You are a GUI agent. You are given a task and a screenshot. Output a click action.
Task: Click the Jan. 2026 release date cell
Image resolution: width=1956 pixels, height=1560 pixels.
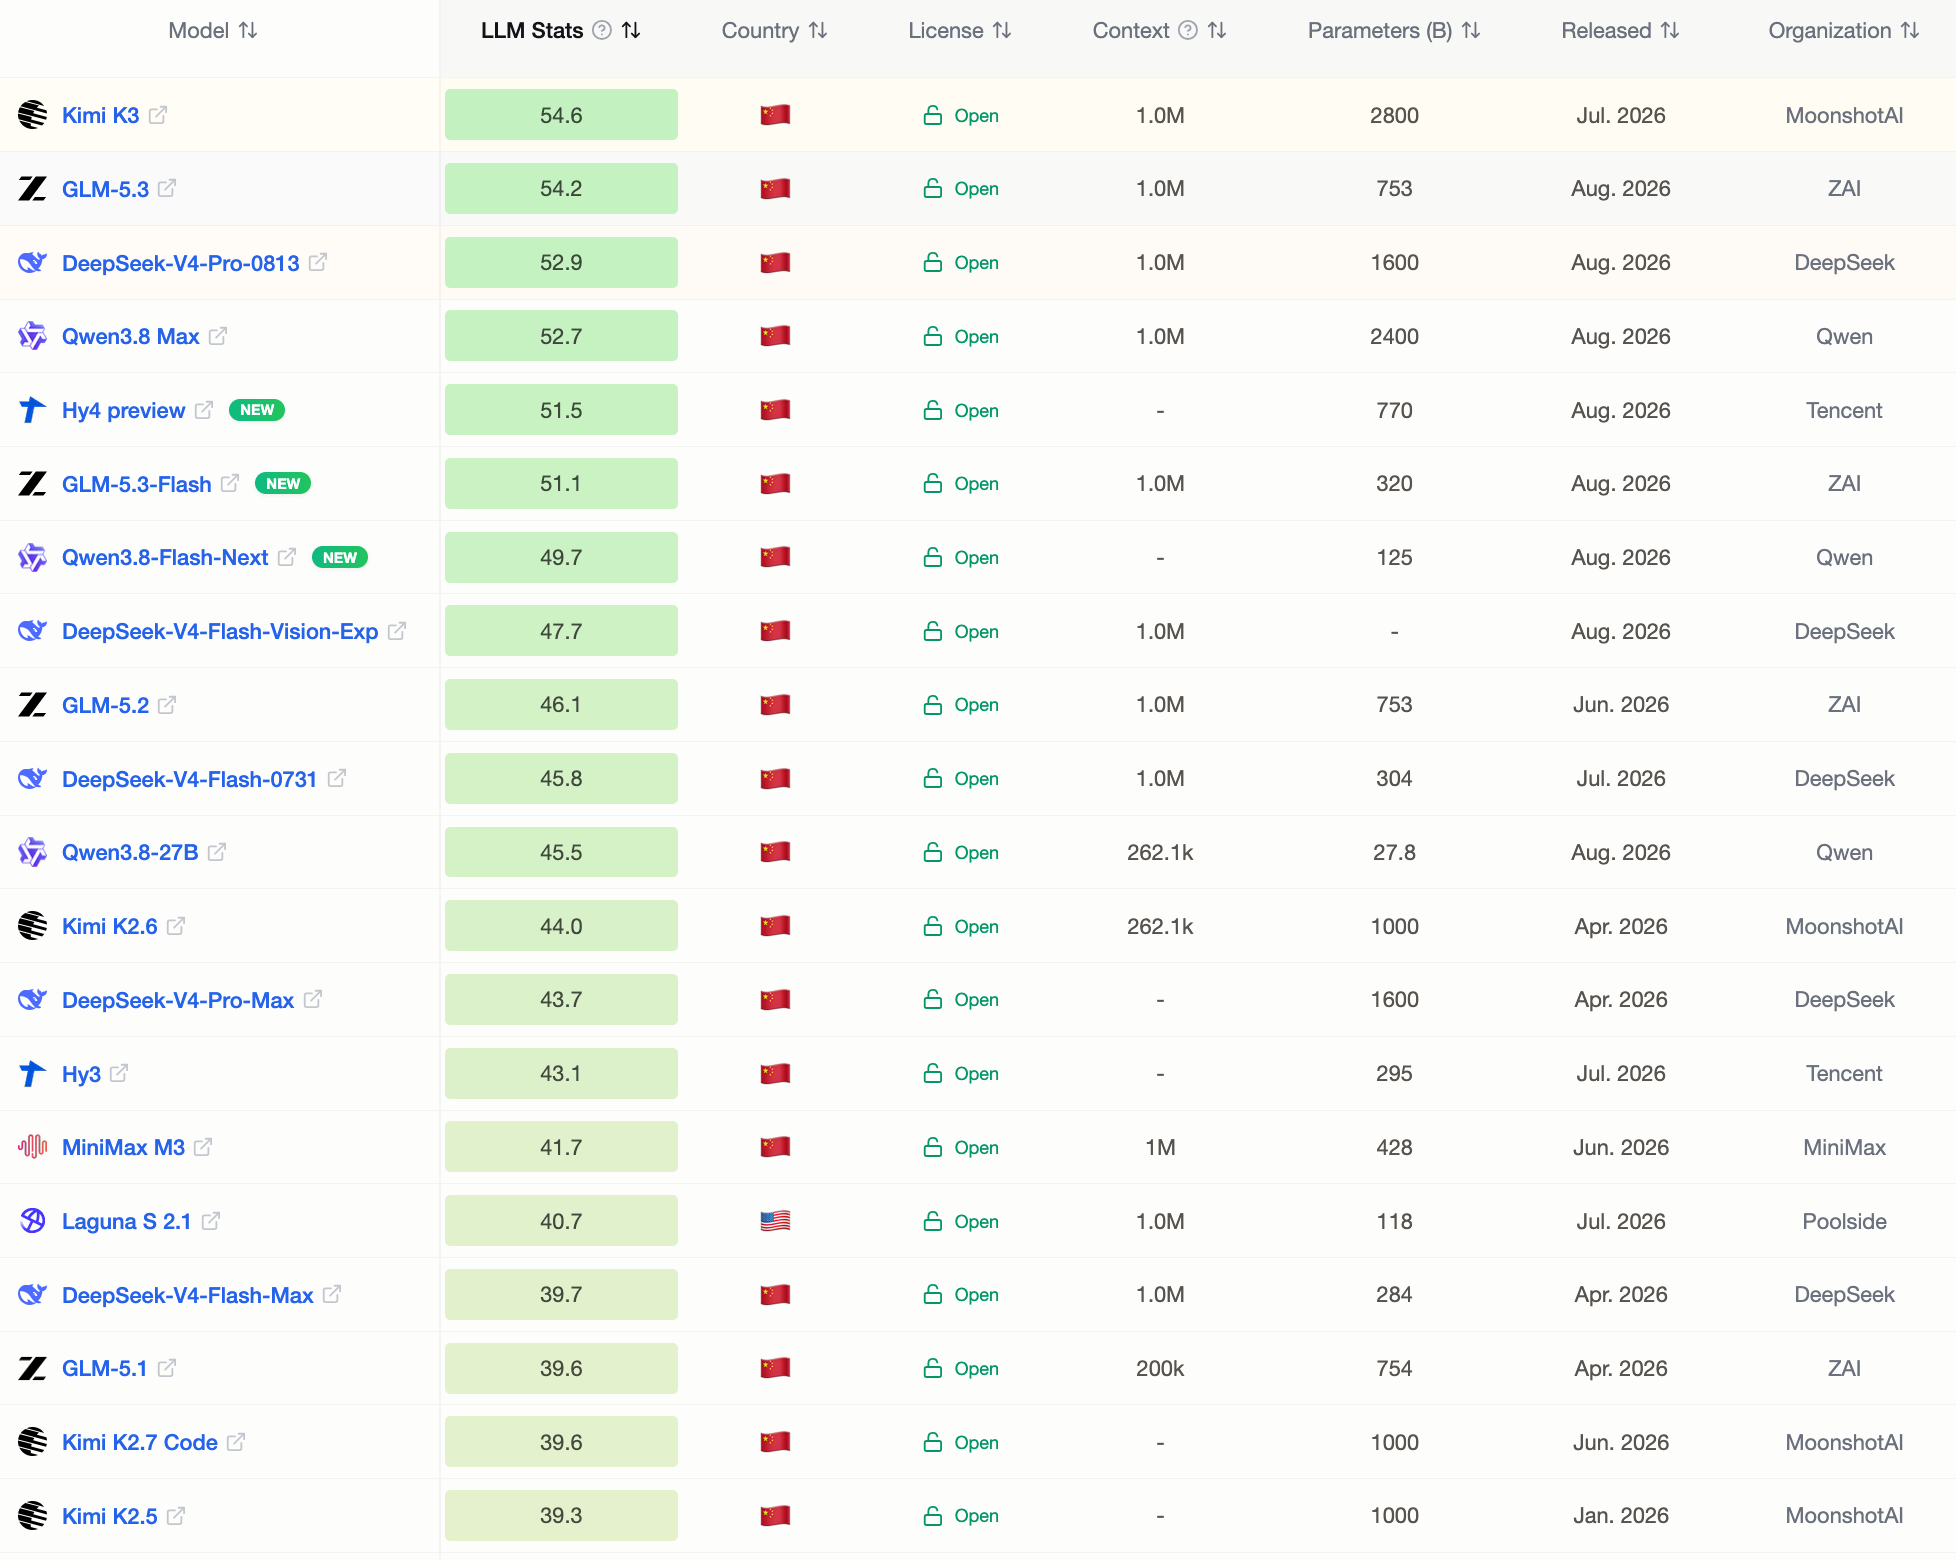pyautogui.click(x=1621, y=1515)
